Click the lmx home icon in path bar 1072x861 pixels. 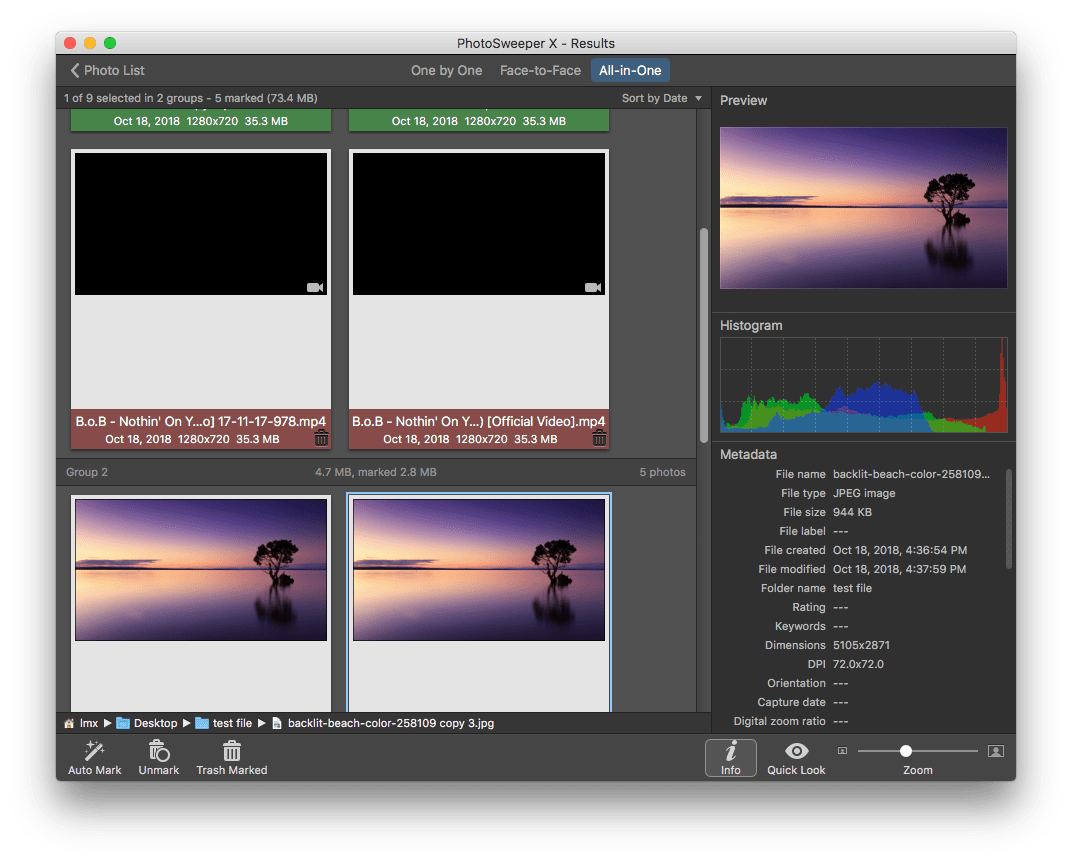click(69, 723)
